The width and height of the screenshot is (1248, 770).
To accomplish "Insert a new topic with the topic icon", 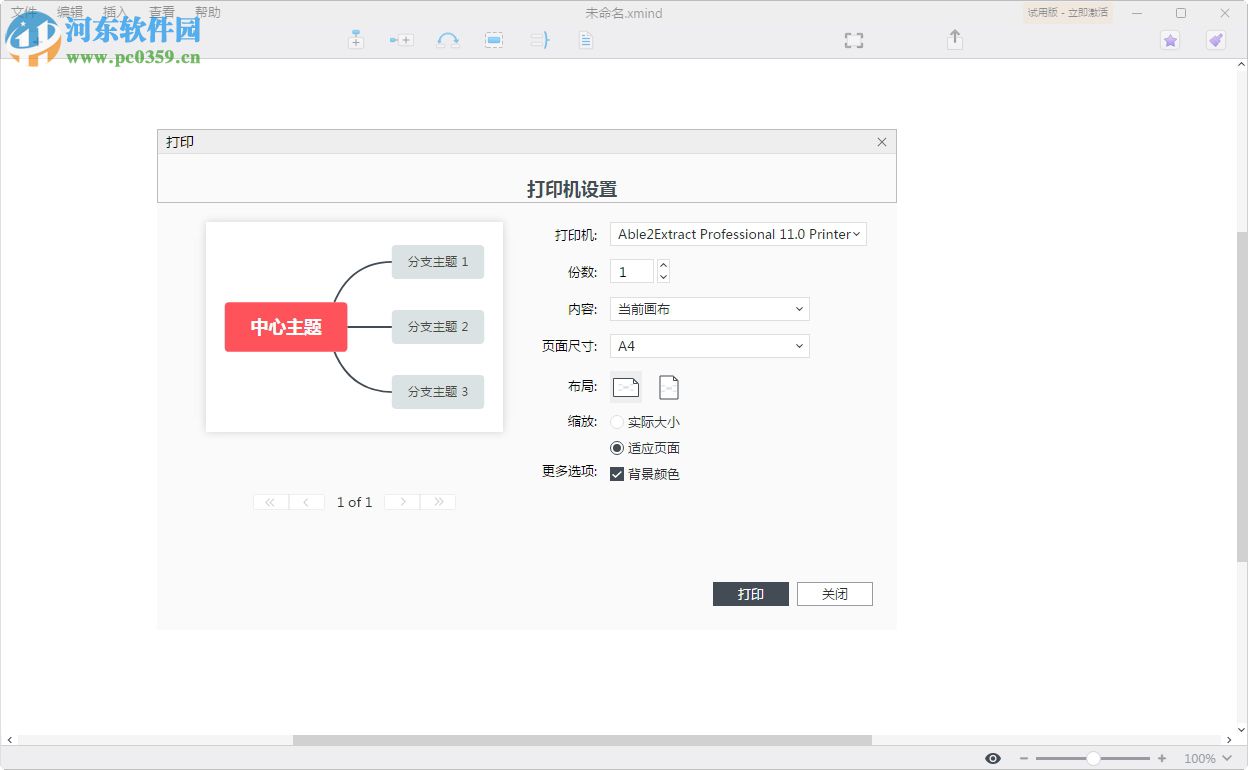I will tap(356, 40).
